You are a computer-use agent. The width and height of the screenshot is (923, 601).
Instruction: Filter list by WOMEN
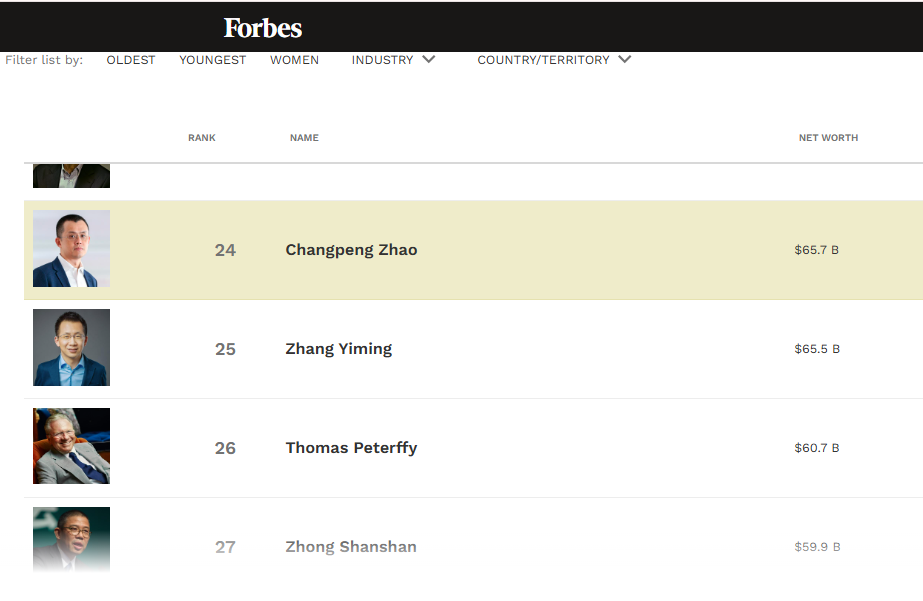click(294, 60)
